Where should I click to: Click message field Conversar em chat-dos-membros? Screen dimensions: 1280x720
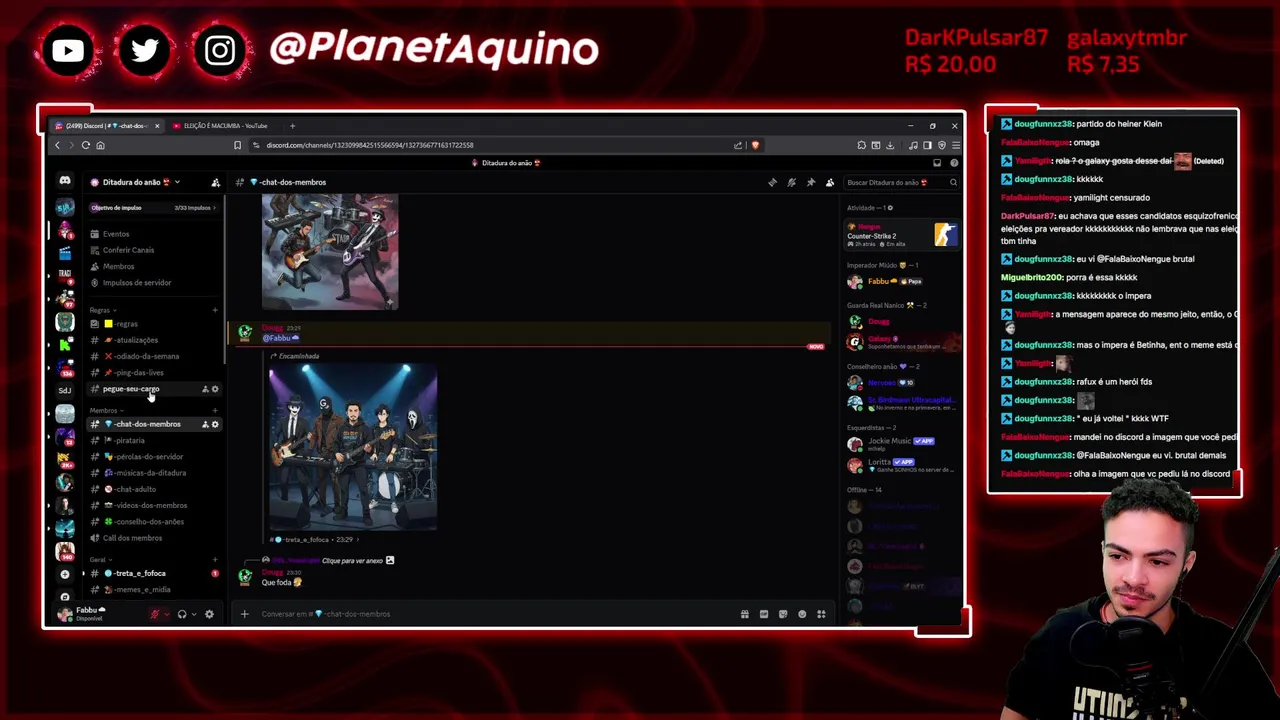(x=495, y=614)
